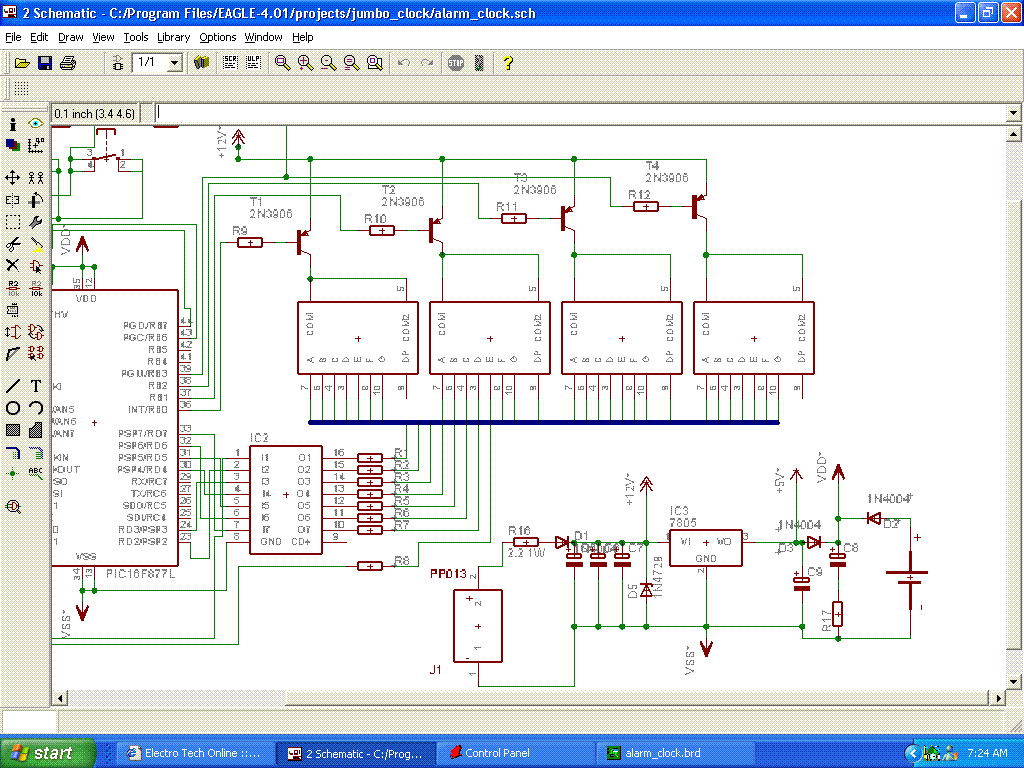Select the Invoke gate tool
Screen dimensions: 1024x768
click(x=36, y=354)
